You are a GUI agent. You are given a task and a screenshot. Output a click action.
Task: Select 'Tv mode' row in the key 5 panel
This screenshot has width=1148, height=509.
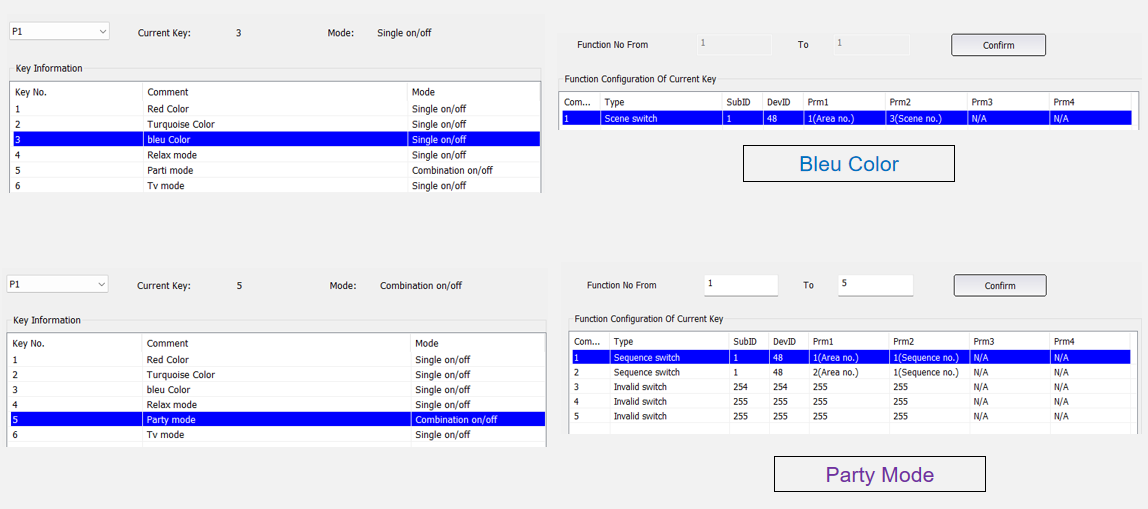[x=278, y=434]
